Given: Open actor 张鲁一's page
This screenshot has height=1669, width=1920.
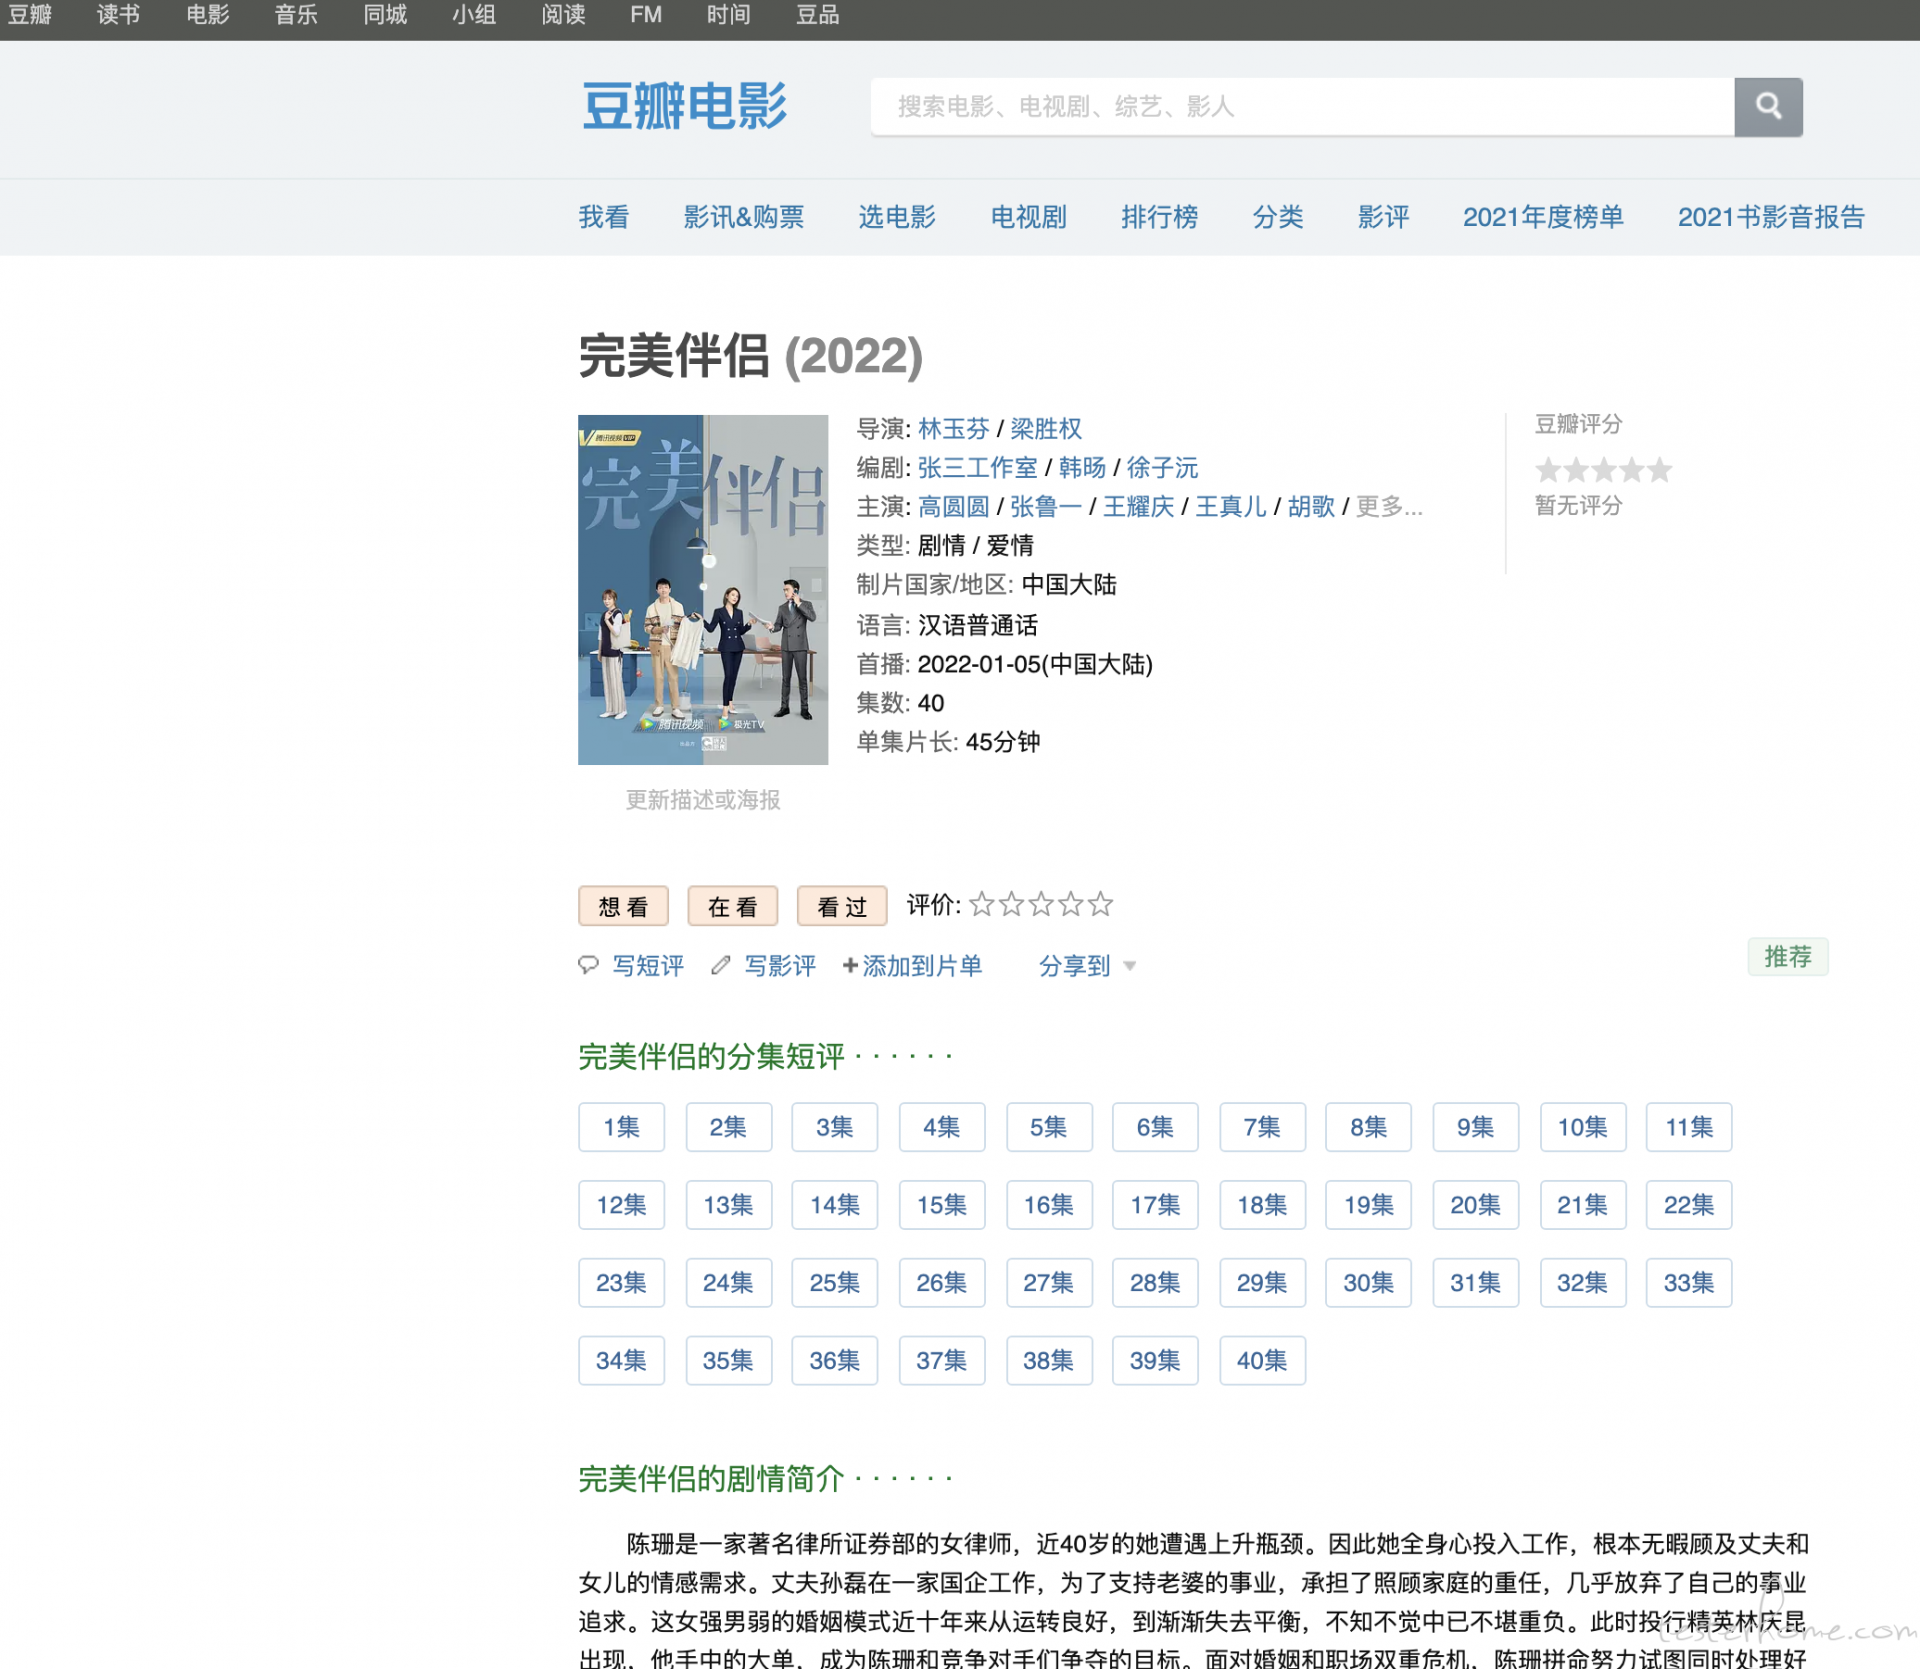Looking at the screenshot, I should 1046,507.
